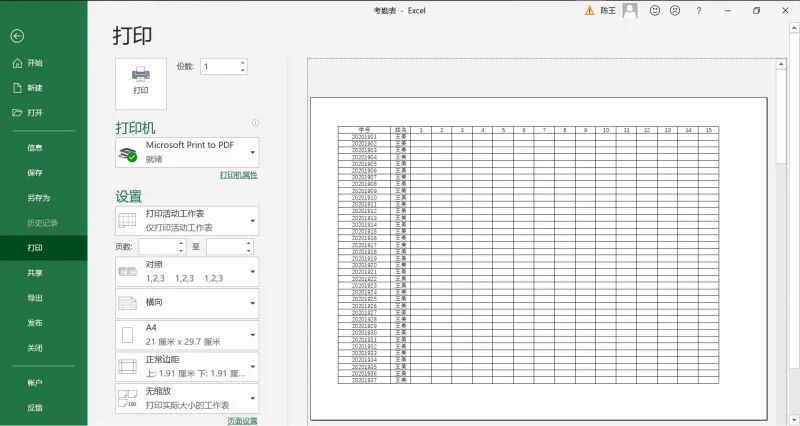This screenshot has height=426, width=800.
Task: Click the warning triangle icon in title bar
Action: 589,11
